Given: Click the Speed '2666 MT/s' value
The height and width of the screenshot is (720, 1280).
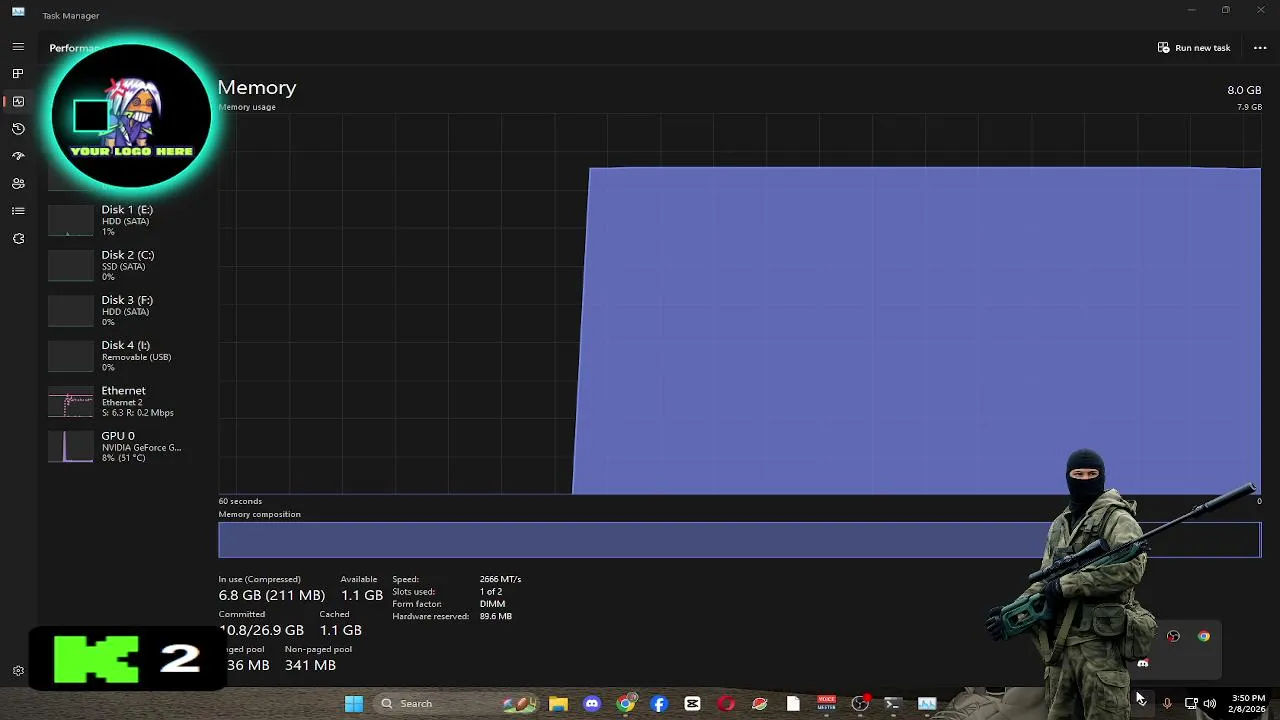Looking at the screenshot, I should pyautogui.click(x=500, y=579).
